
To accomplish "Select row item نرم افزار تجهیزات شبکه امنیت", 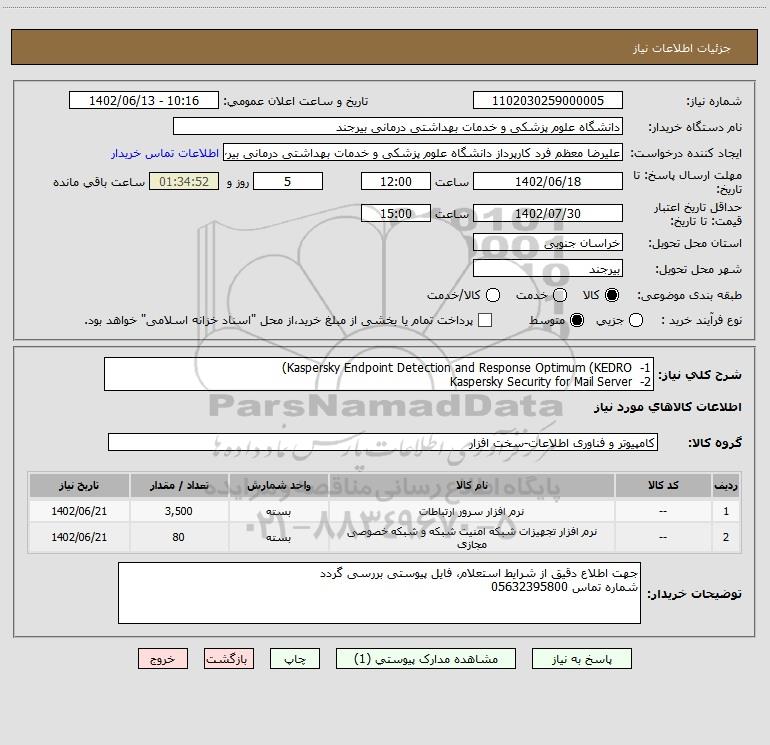I will click(x=471, y=537).
